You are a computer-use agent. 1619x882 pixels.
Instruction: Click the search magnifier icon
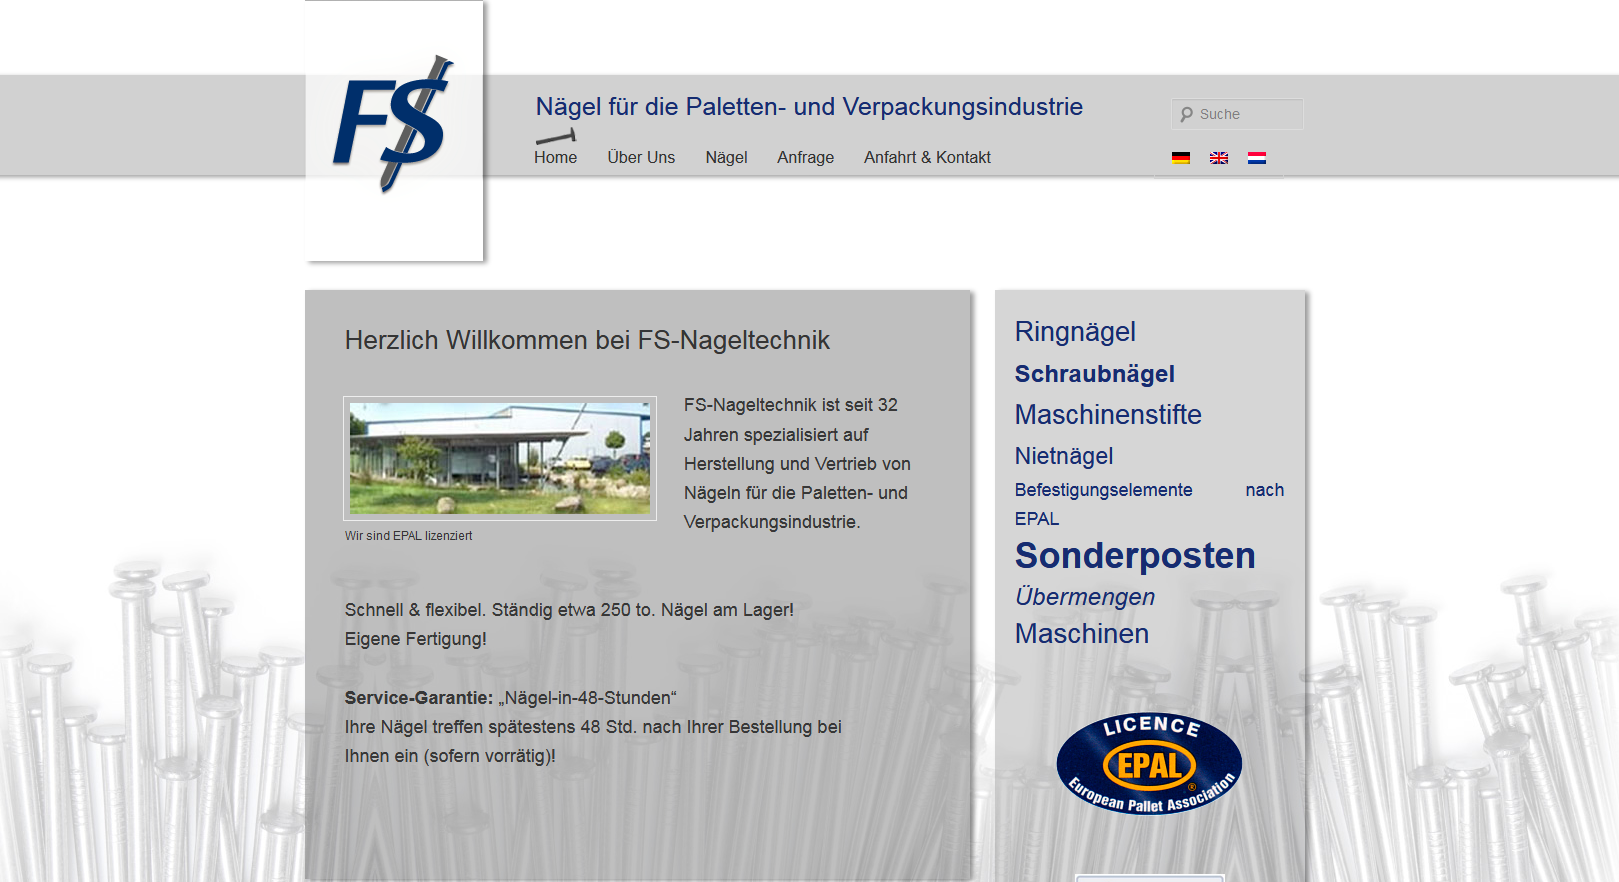click(1186, 114)
